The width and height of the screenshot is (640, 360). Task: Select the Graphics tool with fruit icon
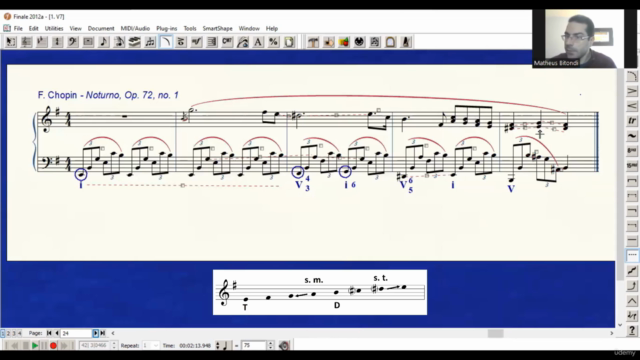coord(344,42)
